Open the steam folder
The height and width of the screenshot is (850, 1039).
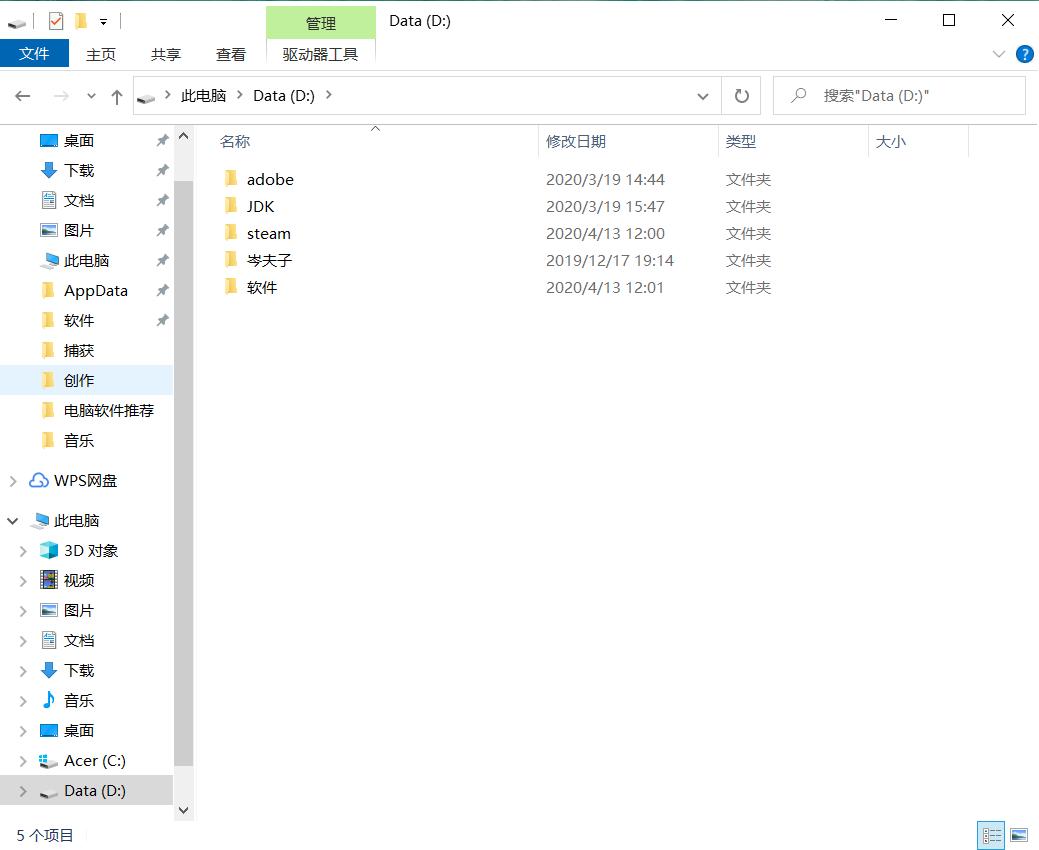click(x=267, y=233)
